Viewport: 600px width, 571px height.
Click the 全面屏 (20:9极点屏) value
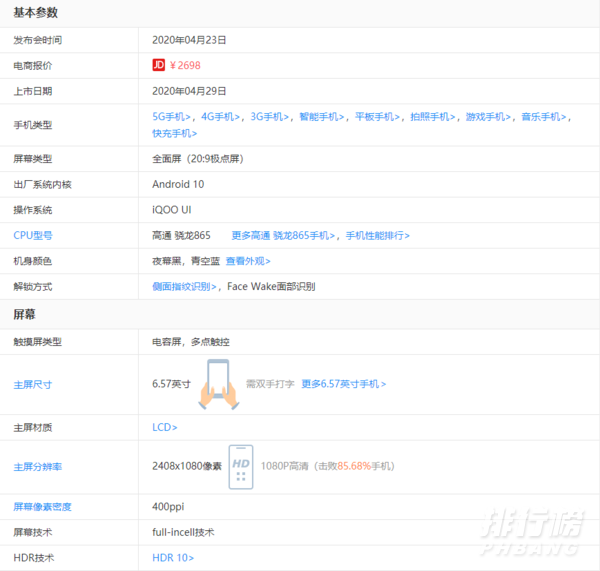(198, 159)
